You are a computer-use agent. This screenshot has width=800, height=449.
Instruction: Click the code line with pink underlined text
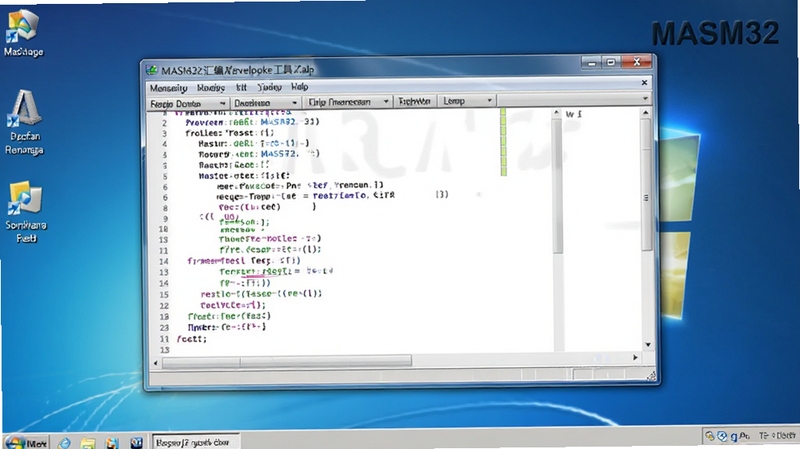click(276, 271)
